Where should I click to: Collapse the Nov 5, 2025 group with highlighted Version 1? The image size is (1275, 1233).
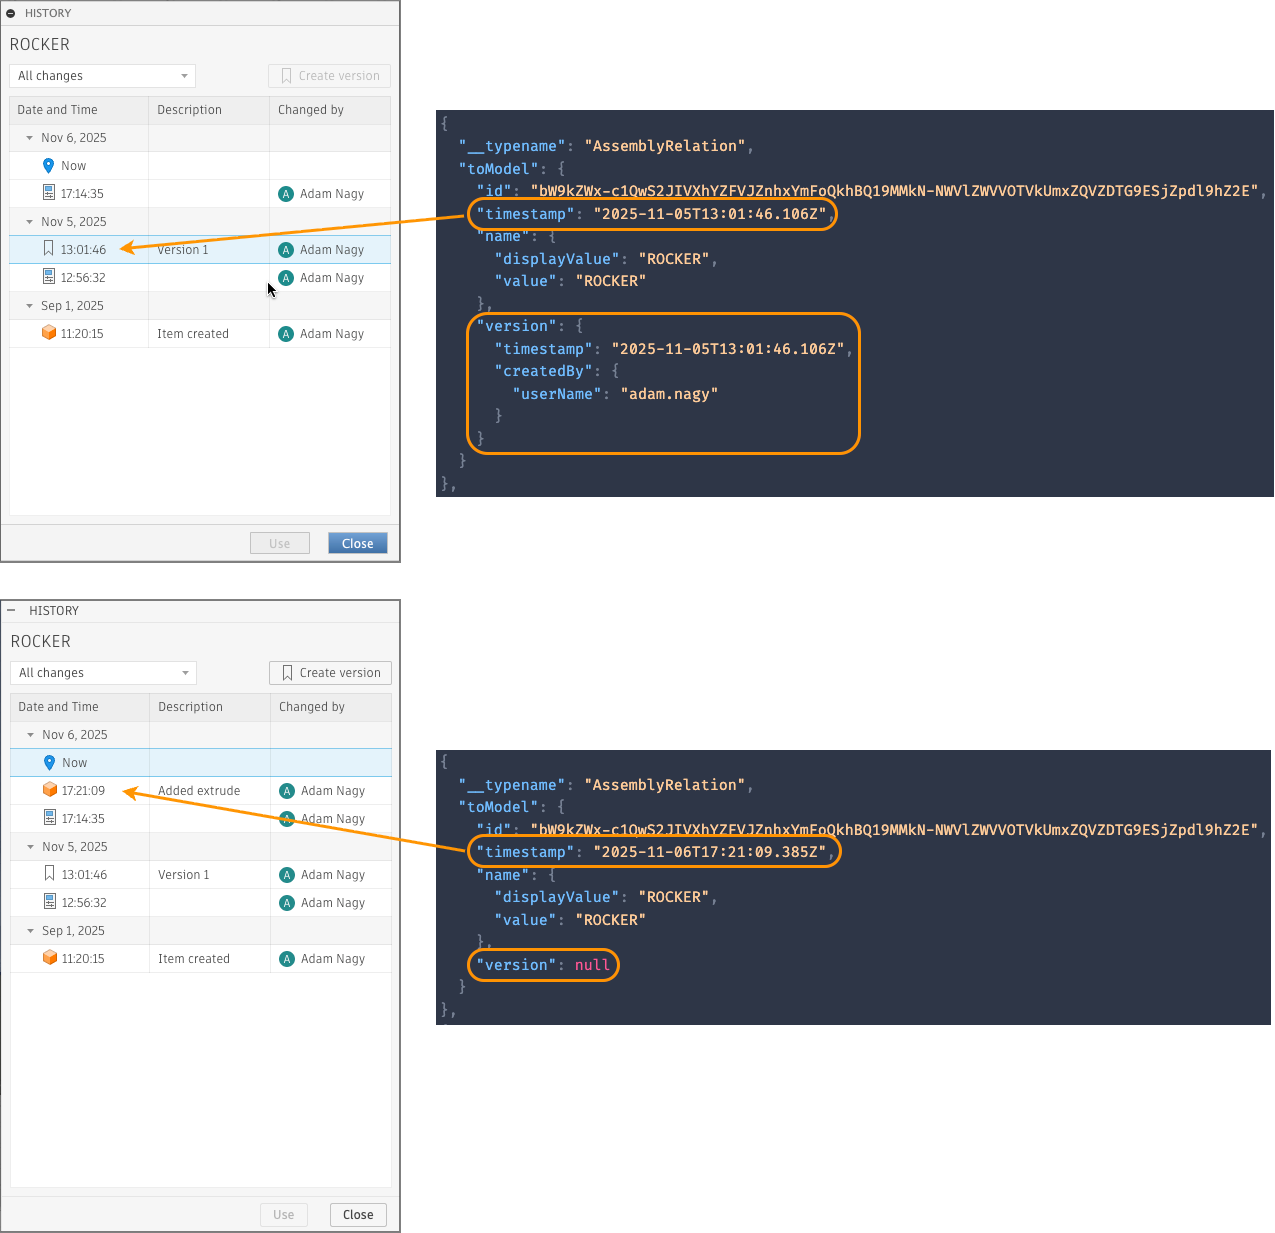click(29, 222)
